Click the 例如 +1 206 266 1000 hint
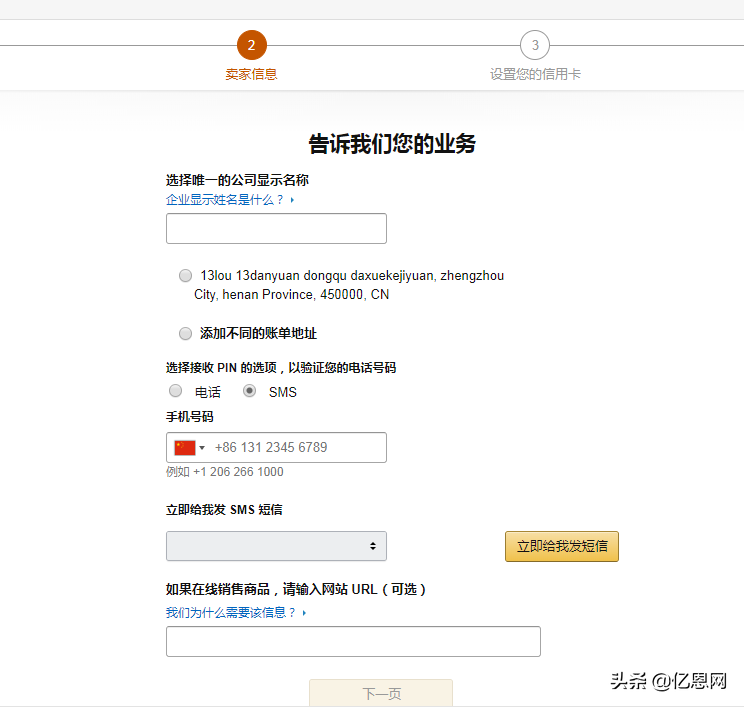Screen dimensions: 744x707 (224, 472)
